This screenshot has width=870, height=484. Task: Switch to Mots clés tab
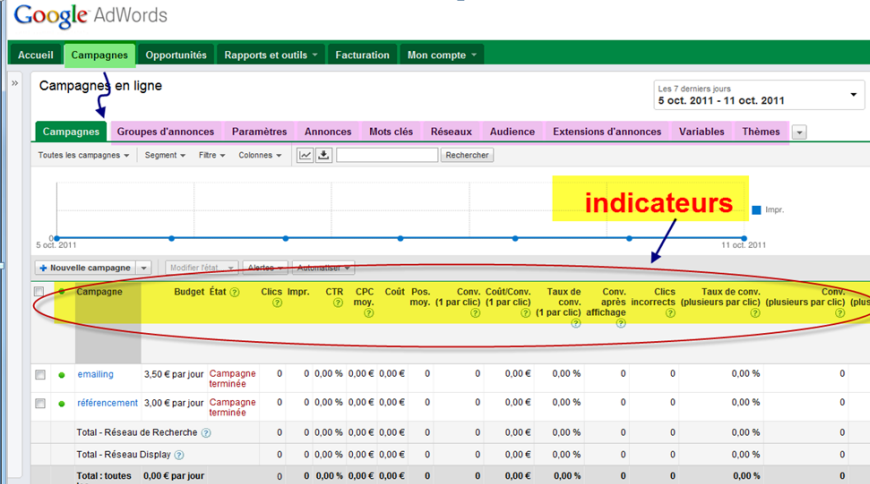coord(391,132)
